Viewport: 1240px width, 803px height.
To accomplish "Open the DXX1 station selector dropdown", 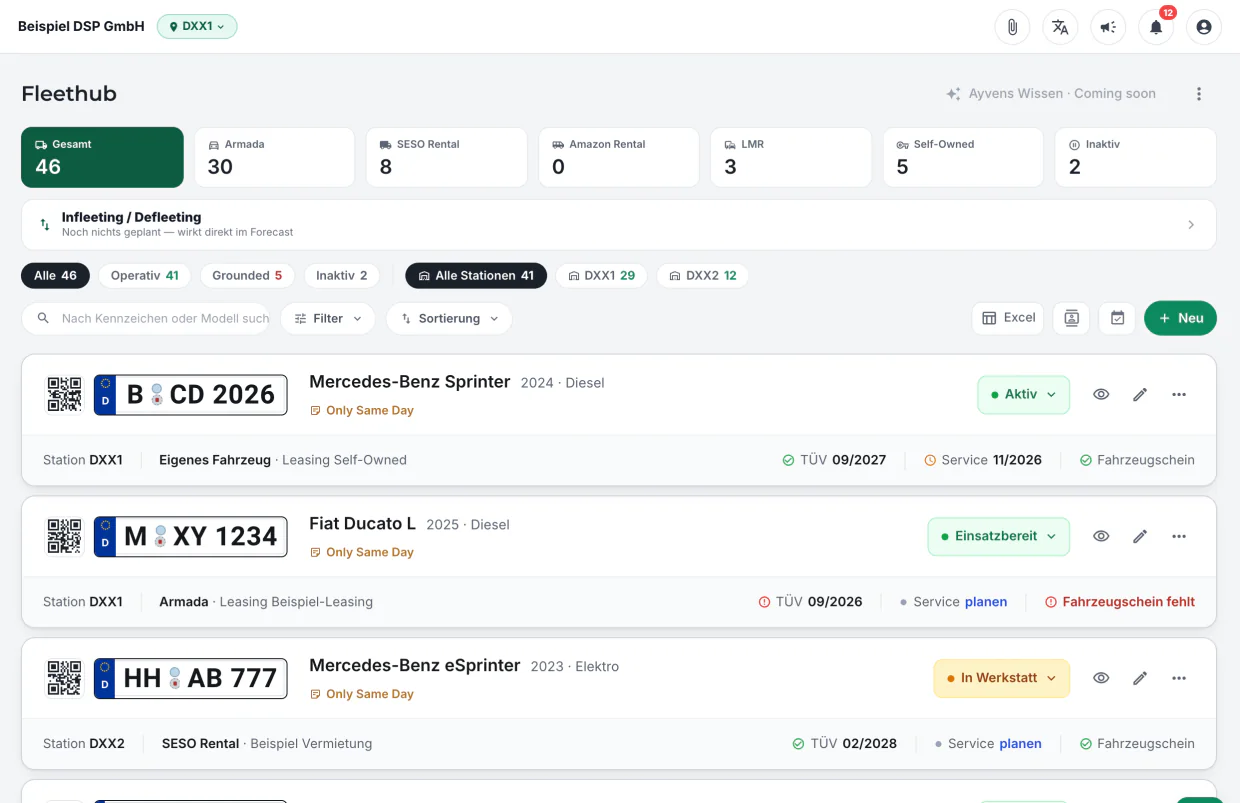I will pyautogui.click(x=197, y=27).
